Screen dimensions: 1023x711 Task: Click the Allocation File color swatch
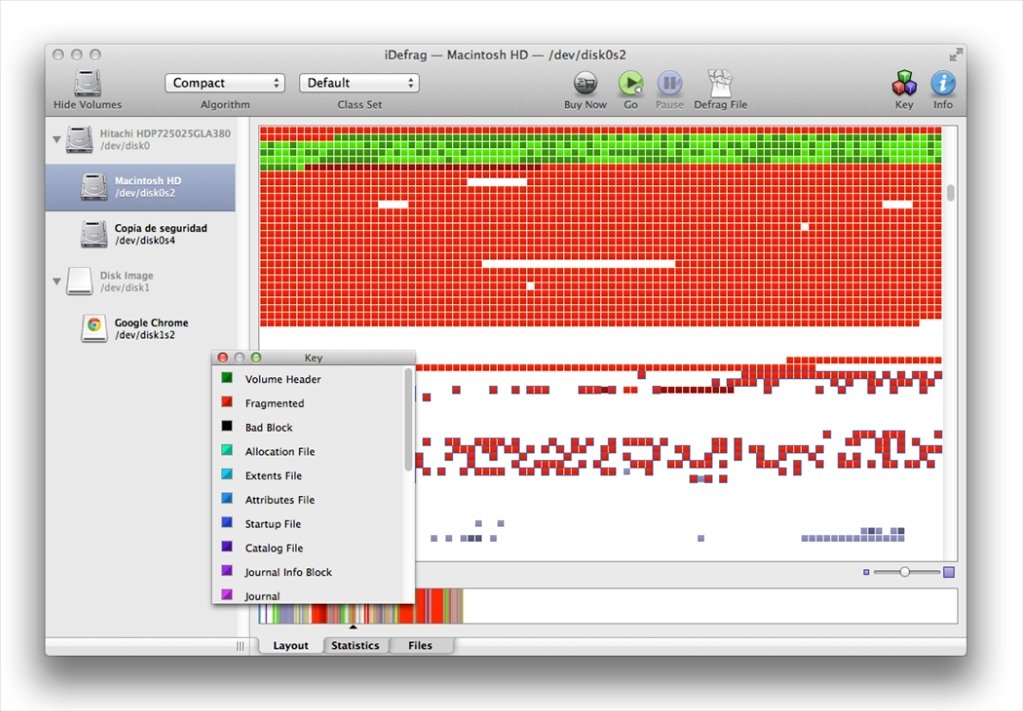(227, 450)
